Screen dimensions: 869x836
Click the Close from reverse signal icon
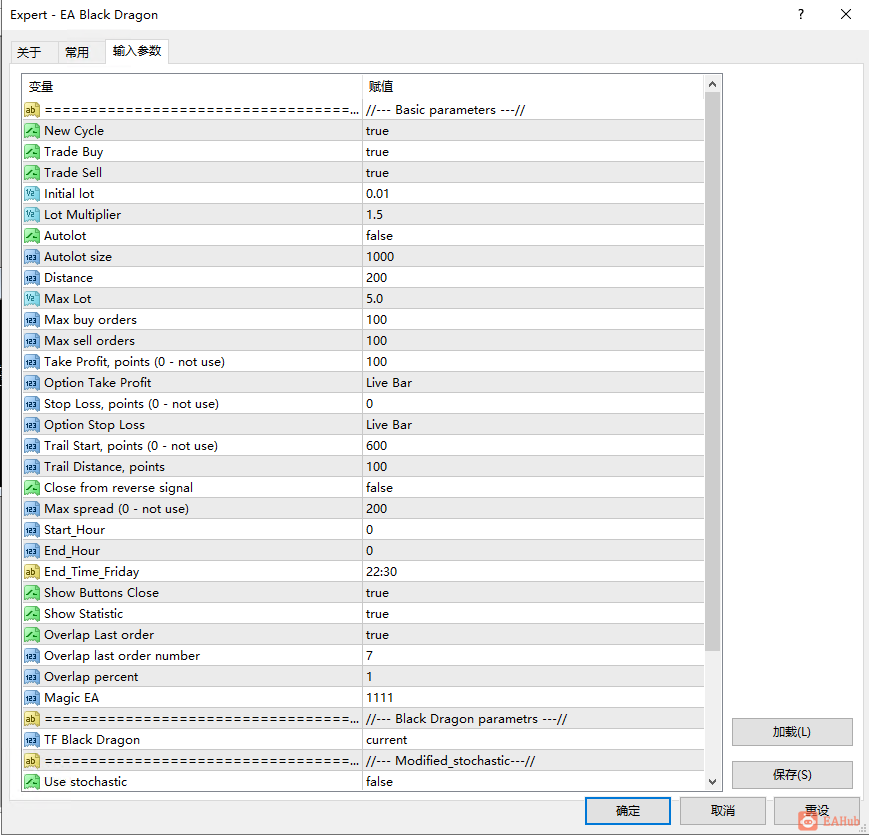[32, 488]
